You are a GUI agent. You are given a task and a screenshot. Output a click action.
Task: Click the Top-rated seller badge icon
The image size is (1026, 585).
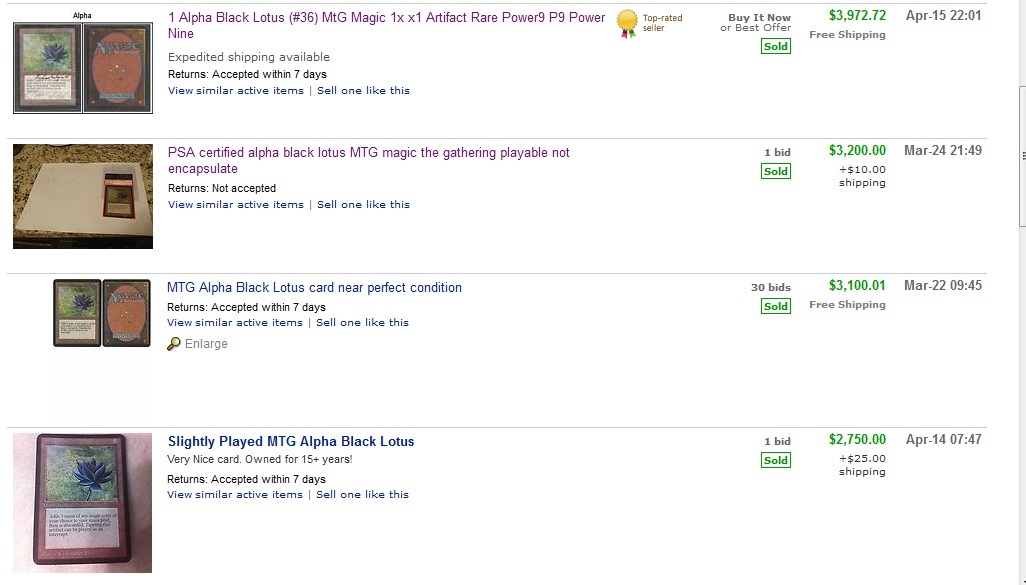click(x=627, y=23)
